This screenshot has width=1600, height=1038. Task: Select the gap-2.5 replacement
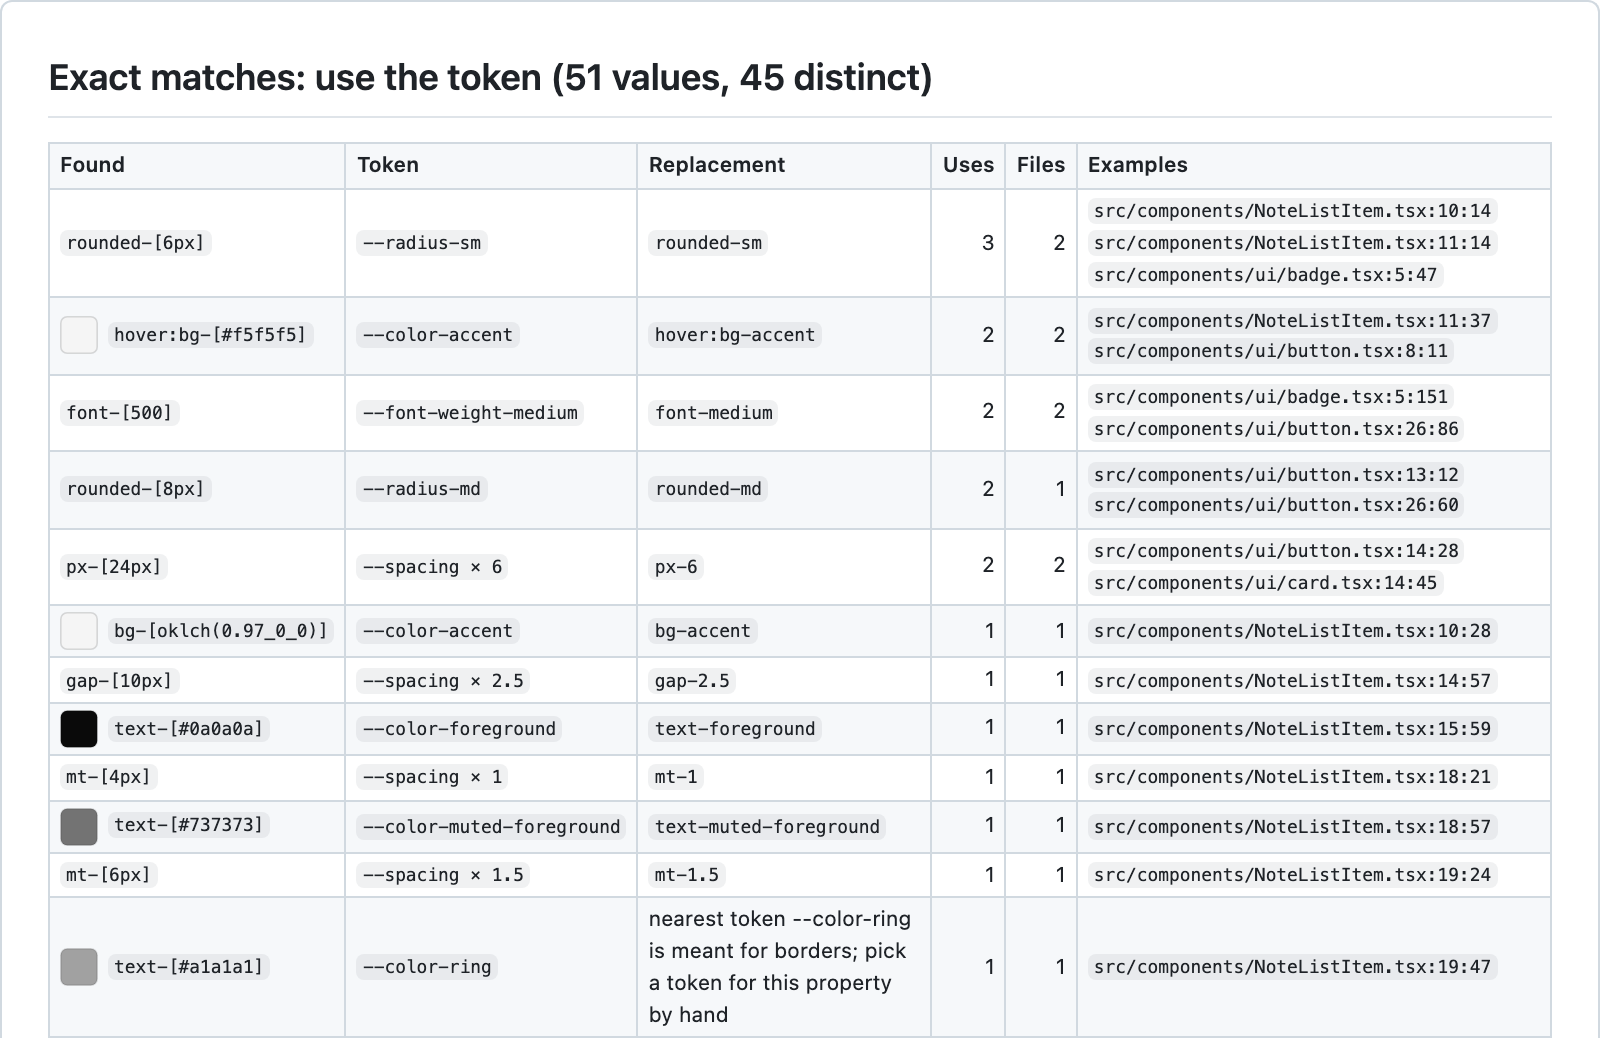click(x=692, y=681)
